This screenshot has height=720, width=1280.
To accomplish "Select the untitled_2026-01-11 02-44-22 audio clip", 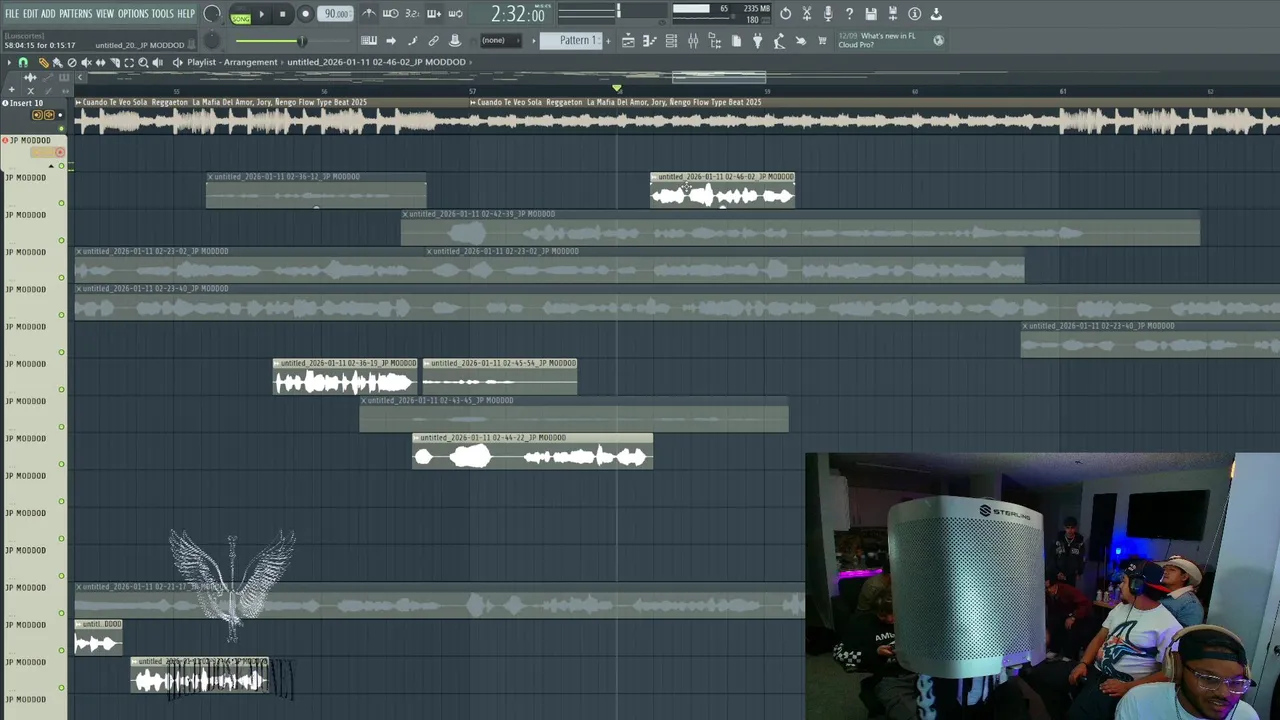I will pyautogui.click(x=533, y=451).
